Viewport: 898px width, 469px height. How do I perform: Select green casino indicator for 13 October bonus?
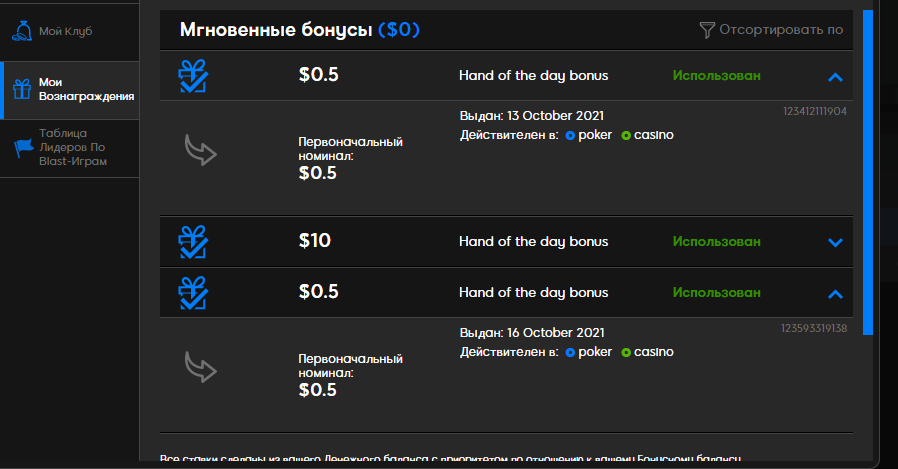coord(626,136)
